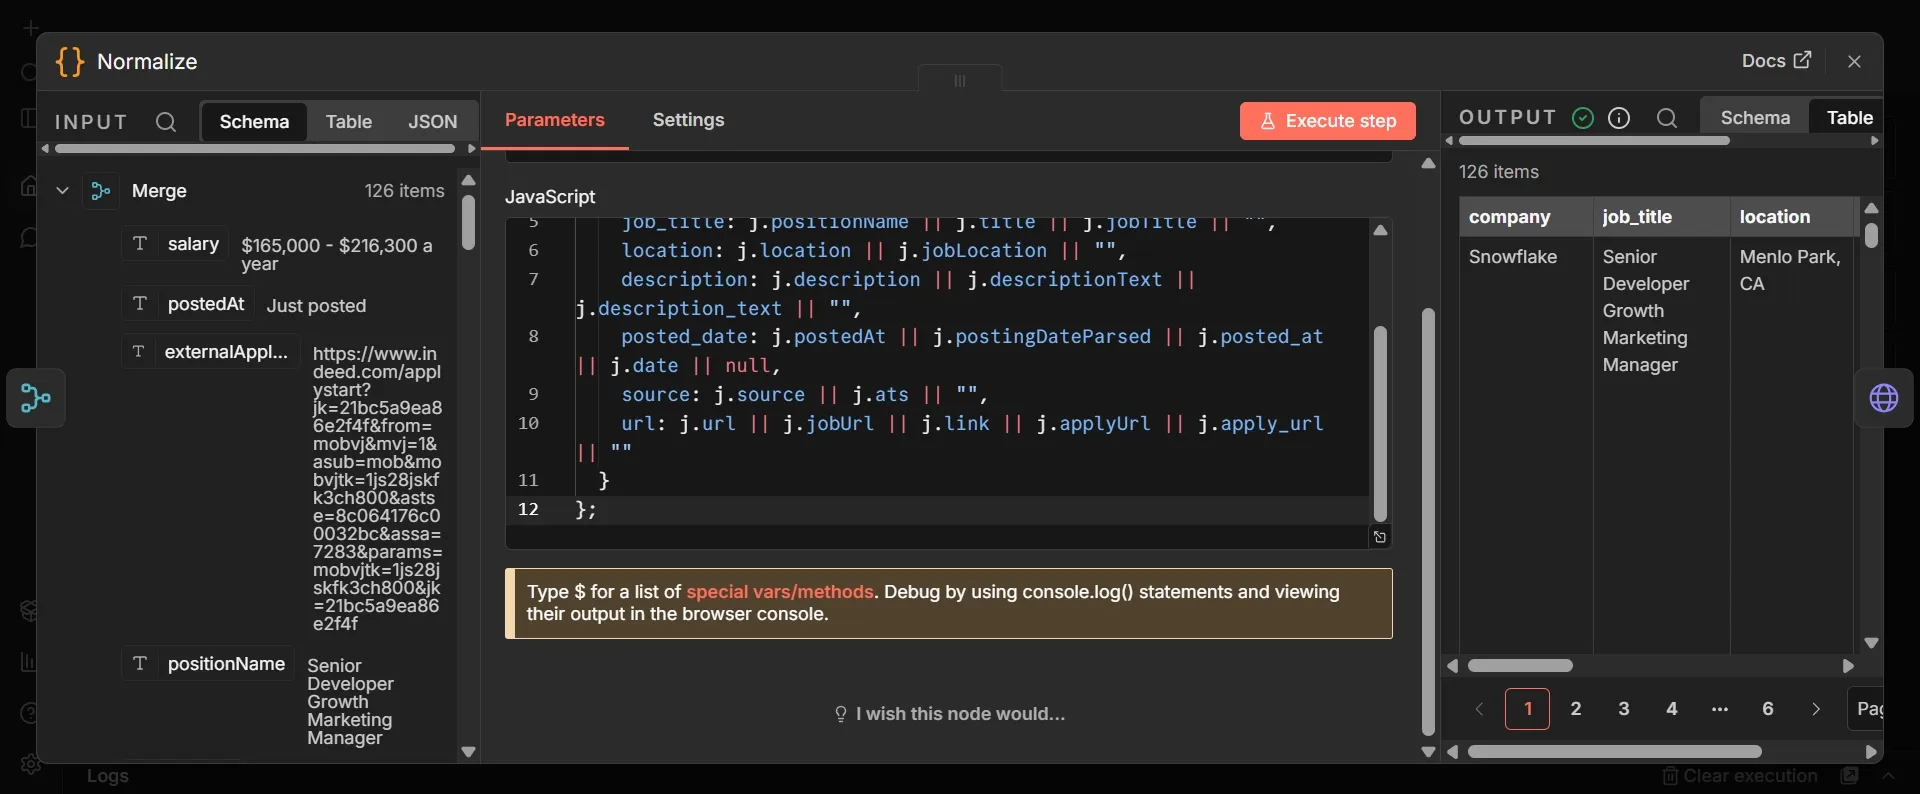The image size is (1920, 794).
Task: Click the green output success check icon
Action: tap(1583, 118)
